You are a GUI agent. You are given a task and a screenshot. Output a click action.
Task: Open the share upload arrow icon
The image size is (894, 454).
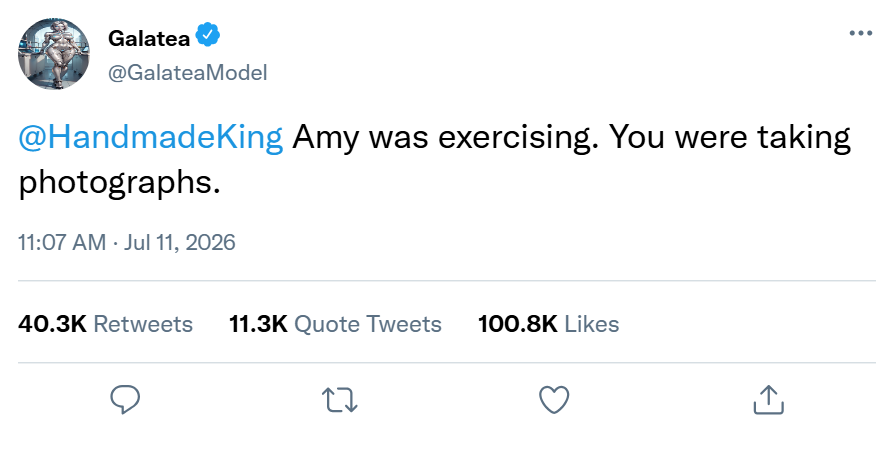pos(769,399)
